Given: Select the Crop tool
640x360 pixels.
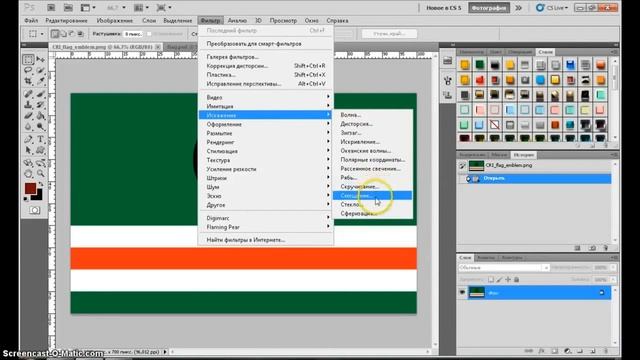Looking at the screenshot, I should click(x=28, y=82).
